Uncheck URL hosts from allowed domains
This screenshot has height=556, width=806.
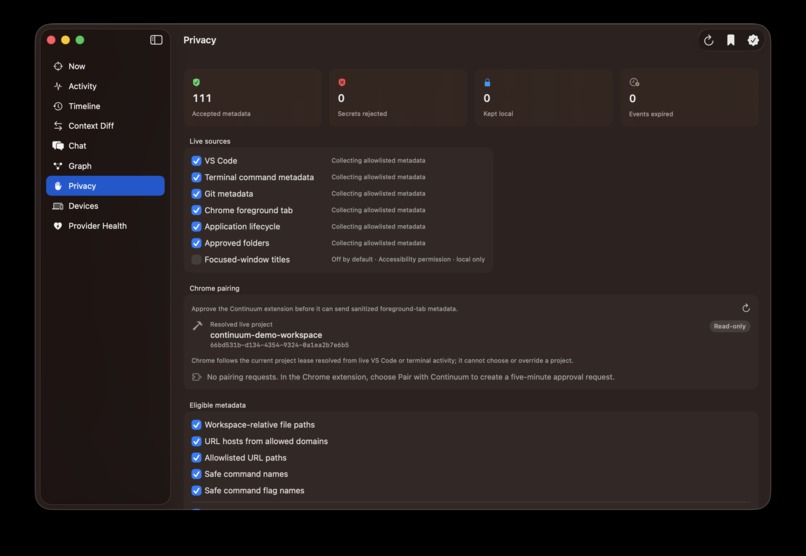[196, 441]
